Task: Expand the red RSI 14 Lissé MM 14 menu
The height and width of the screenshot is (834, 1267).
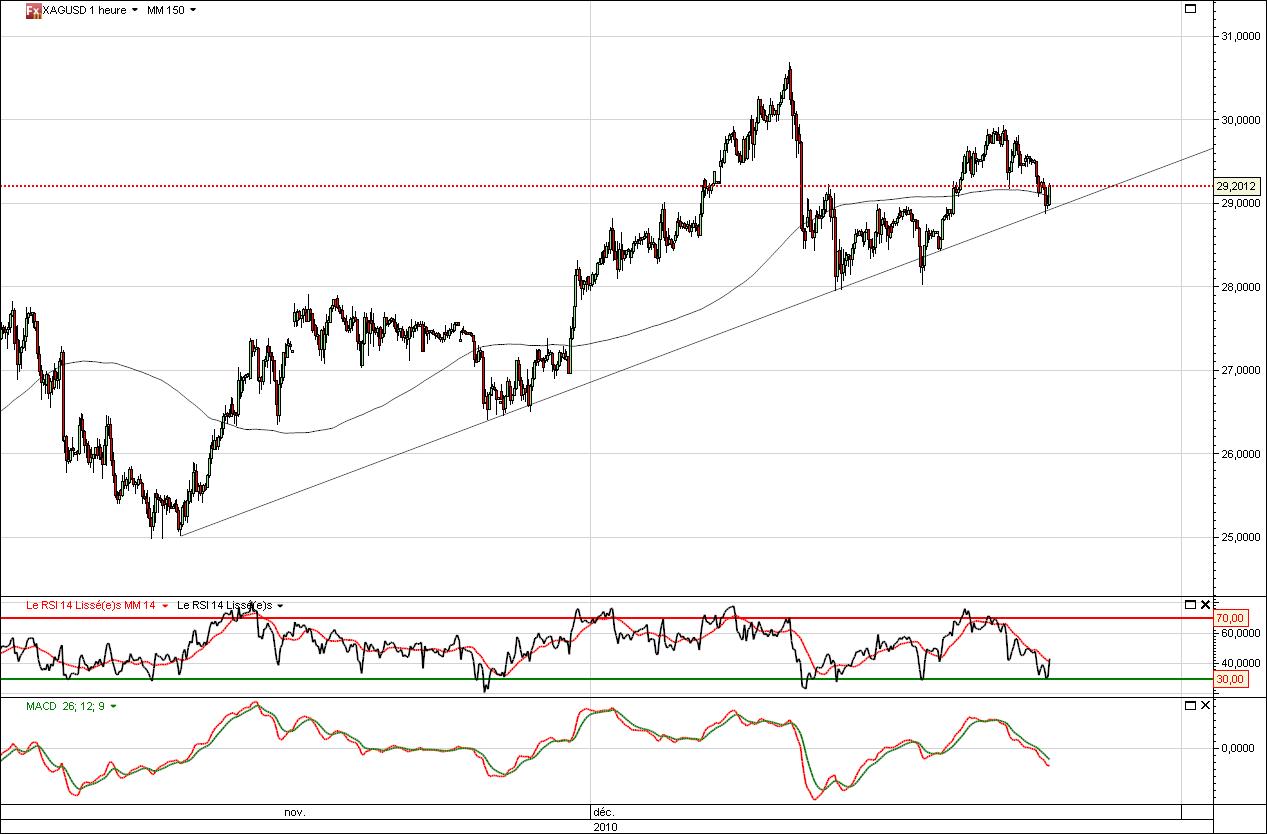Action: 164,606
